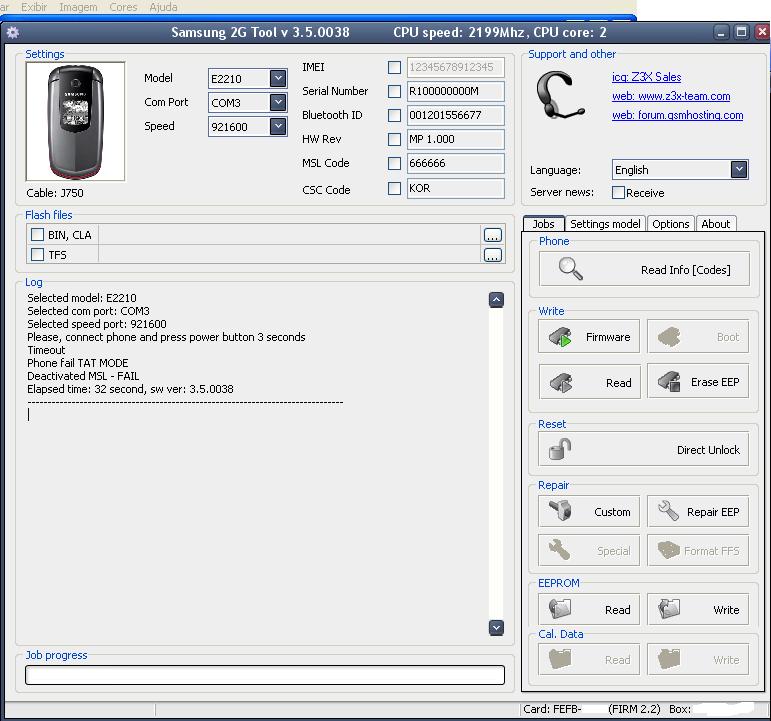Click the EEPROM Read folder icon
771x721 pixels.
click(560, 609)
